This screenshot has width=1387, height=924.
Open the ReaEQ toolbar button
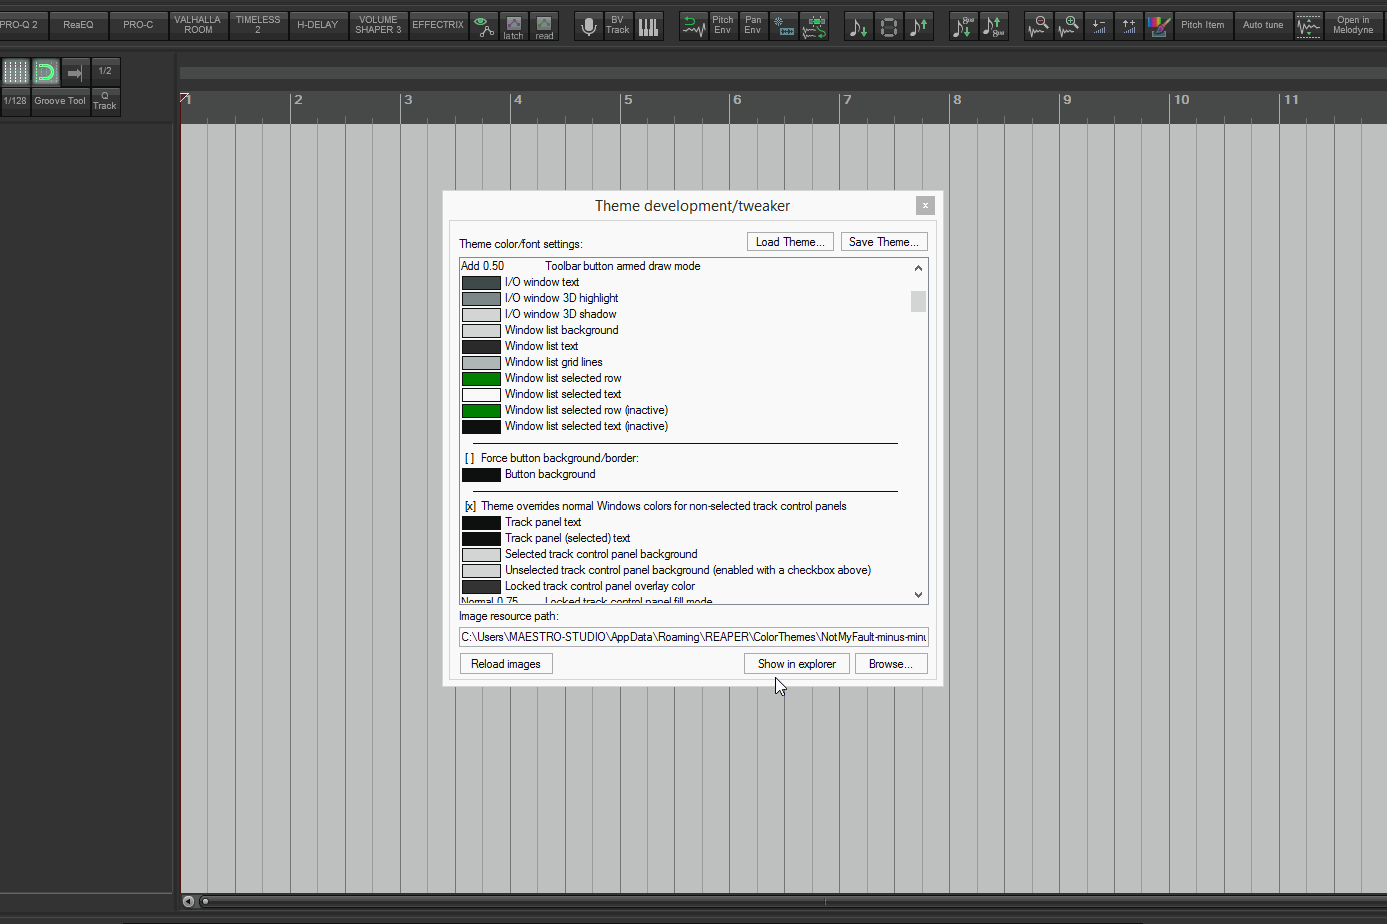78,26
